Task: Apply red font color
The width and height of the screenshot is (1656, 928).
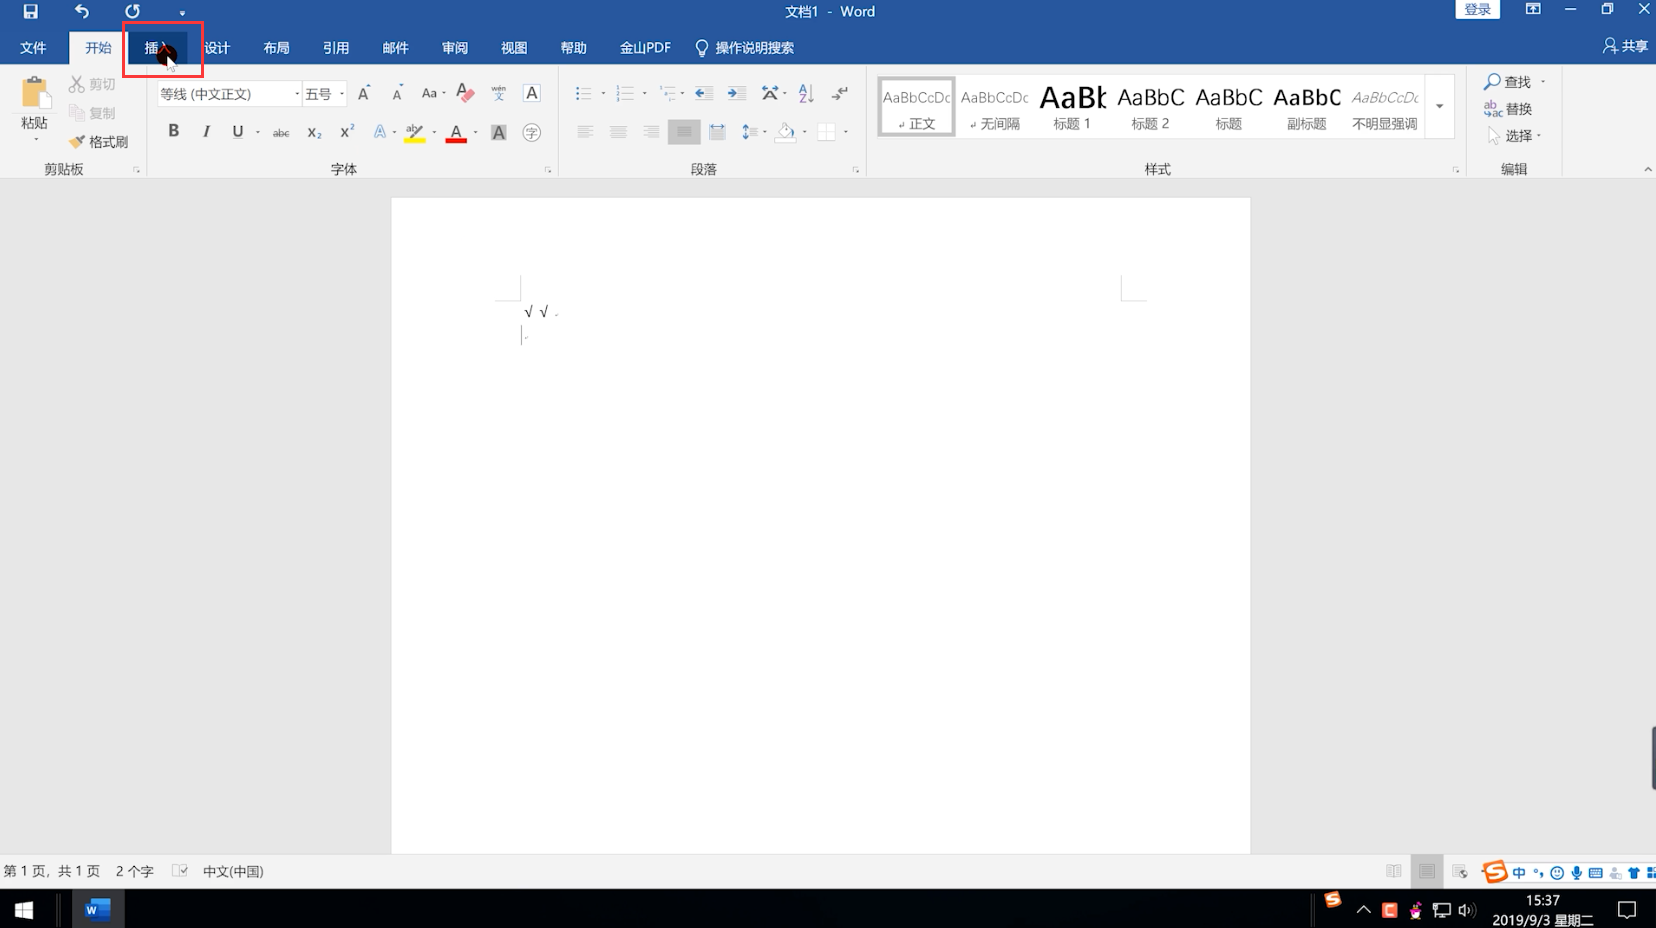Action: click(x=456, y=132)
